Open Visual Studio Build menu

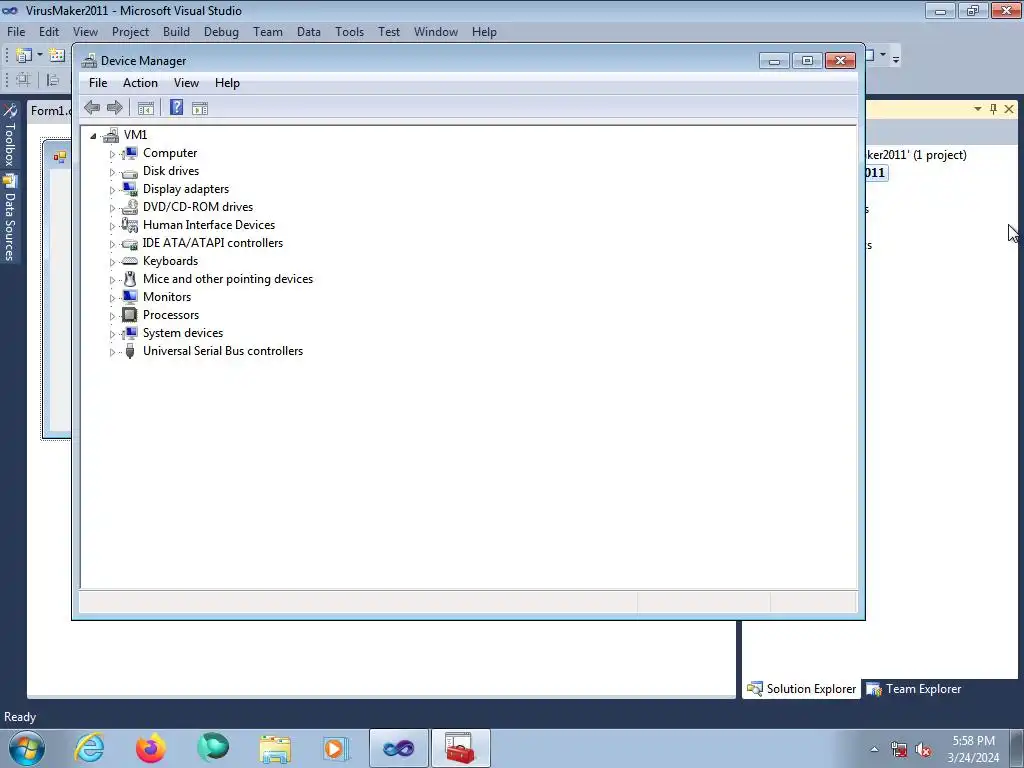click(x=176, y=32)
